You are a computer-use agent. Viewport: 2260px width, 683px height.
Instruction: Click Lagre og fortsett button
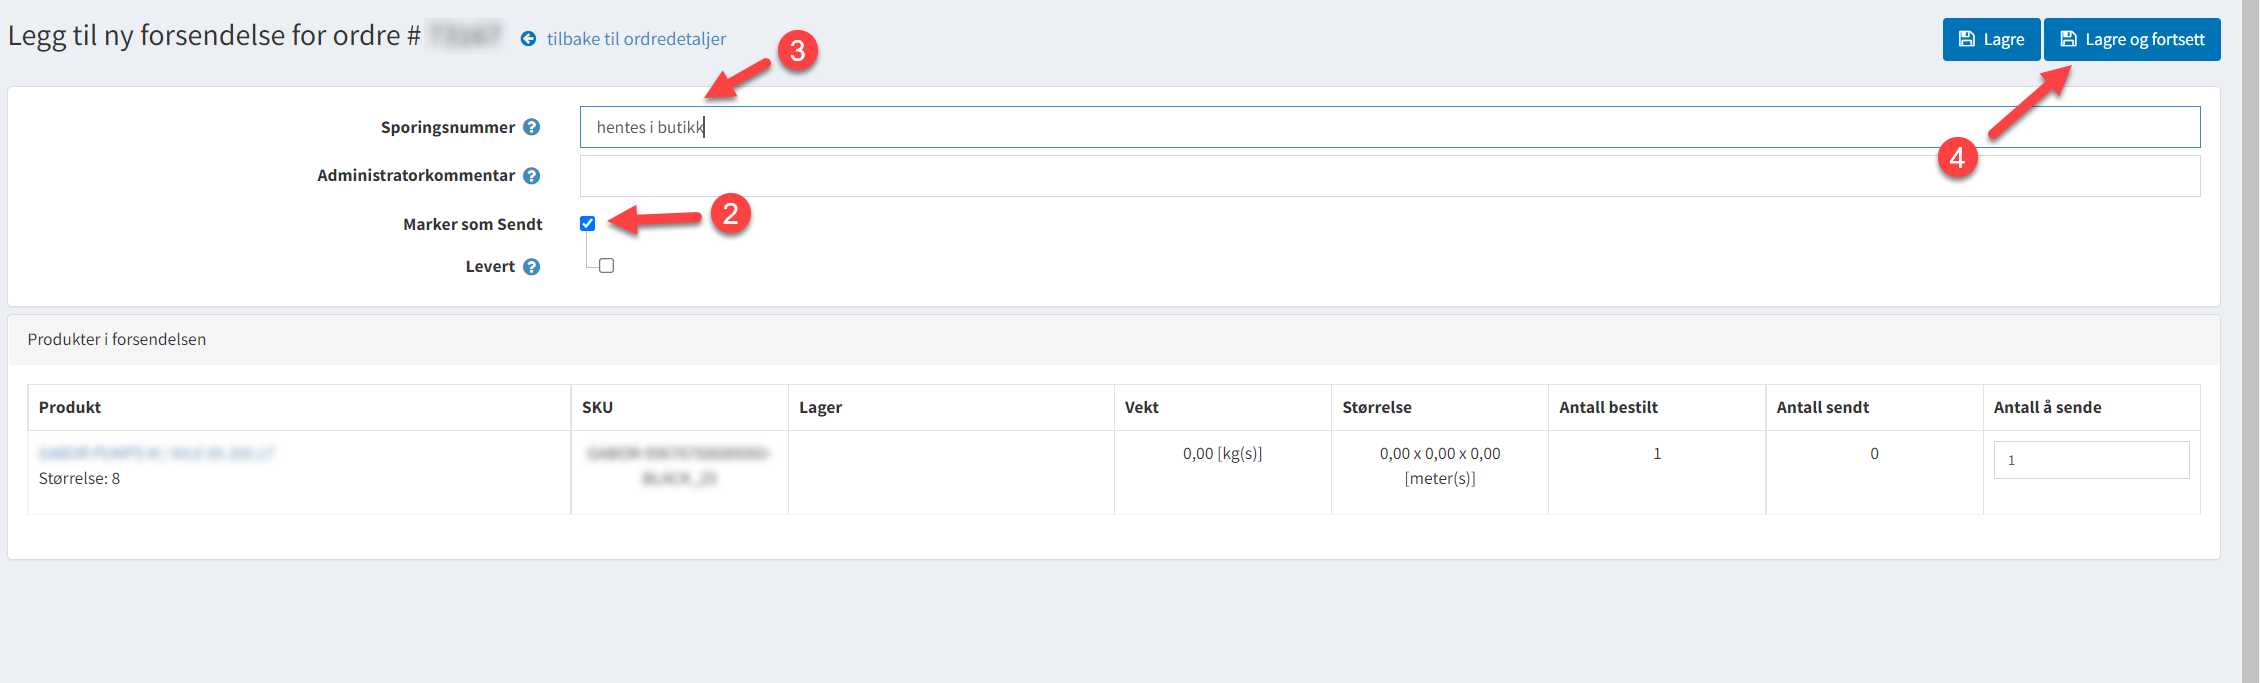2131,40
